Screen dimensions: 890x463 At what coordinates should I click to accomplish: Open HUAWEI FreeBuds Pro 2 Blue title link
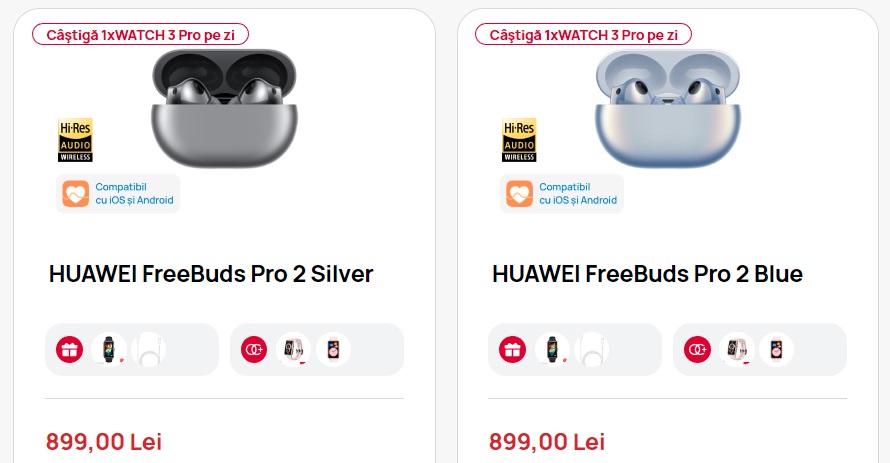648,274
